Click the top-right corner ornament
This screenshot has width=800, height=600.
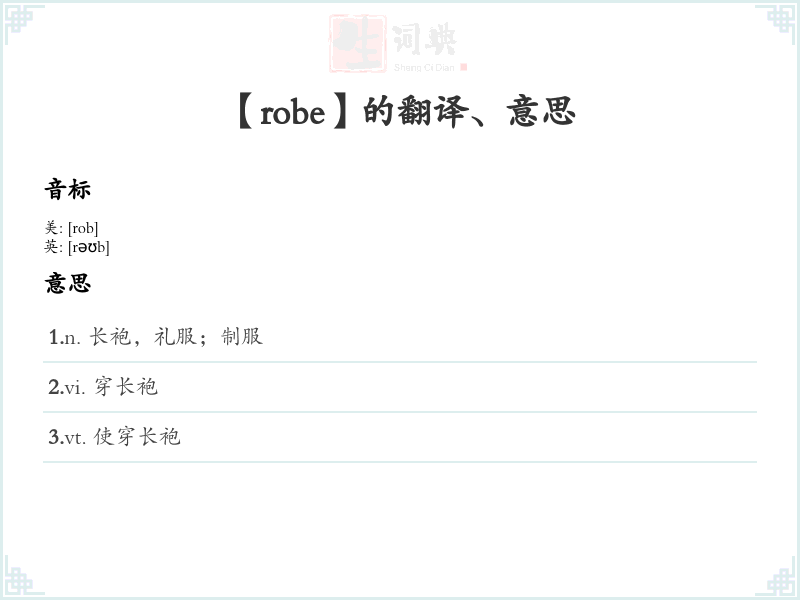pyautogui.click(x=776, y=24)
